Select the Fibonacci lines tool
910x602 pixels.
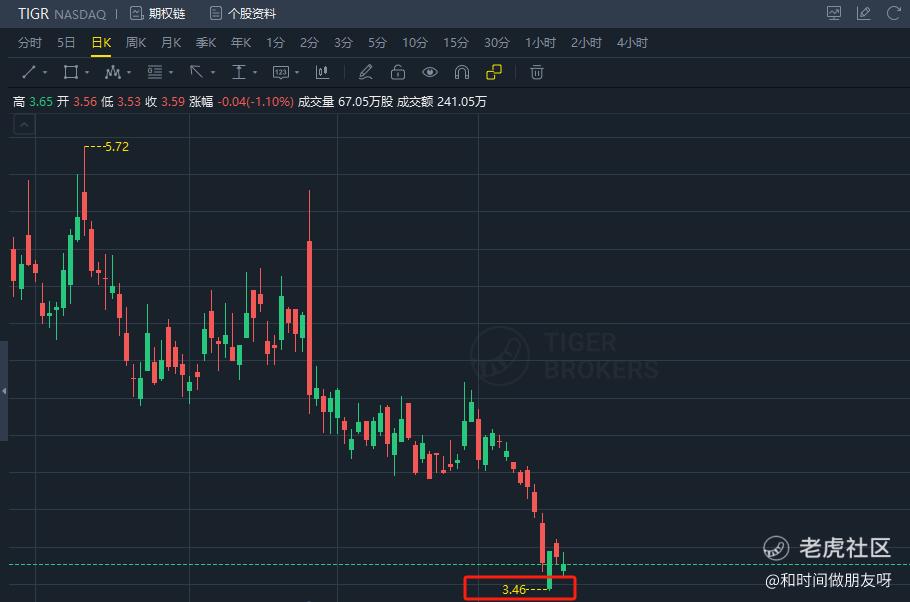[x=154, y=73]
